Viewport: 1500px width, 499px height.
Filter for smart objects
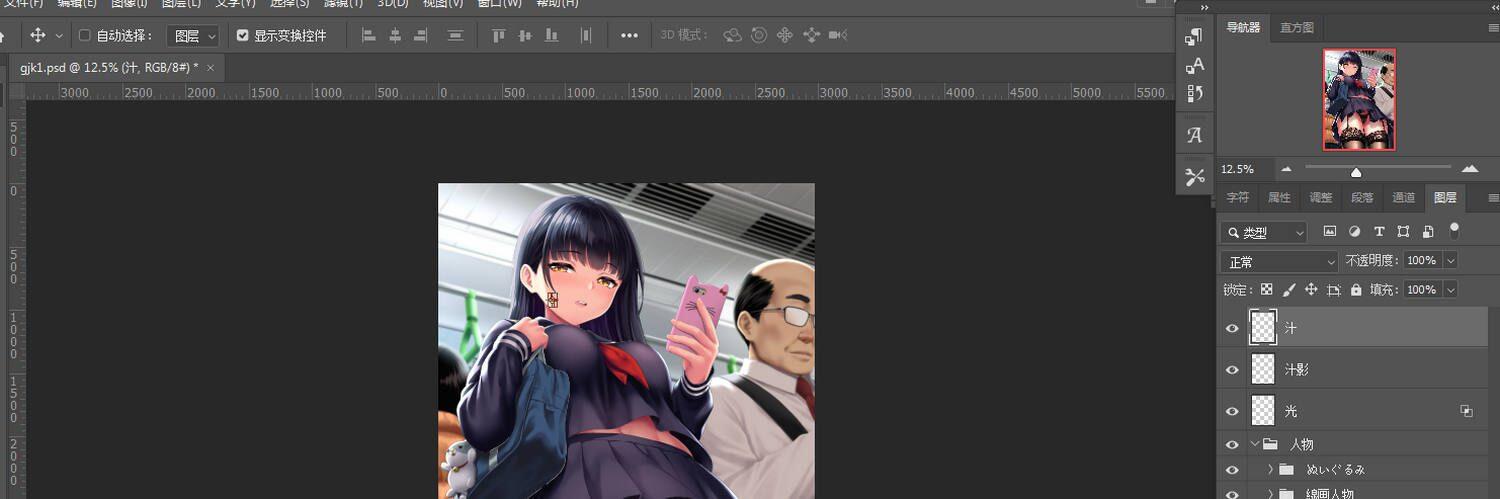tap(1427, 231)
